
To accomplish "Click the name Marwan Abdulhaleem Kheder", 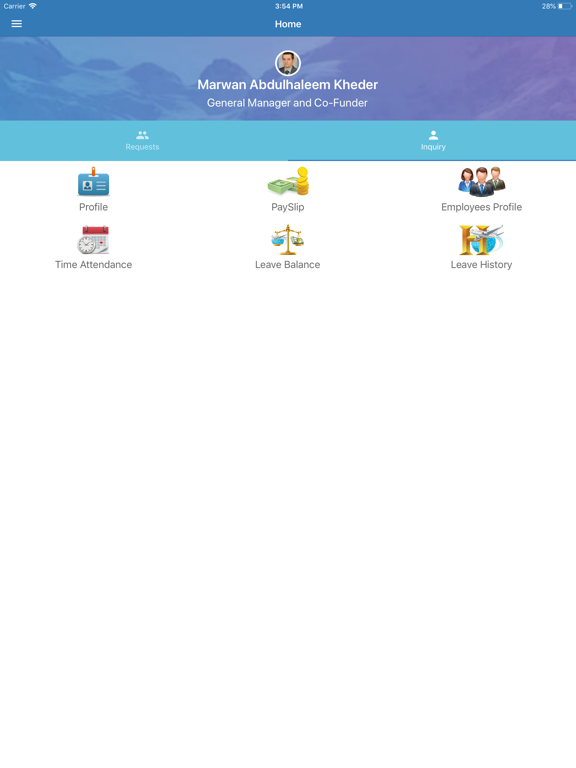I will point(288,85).
